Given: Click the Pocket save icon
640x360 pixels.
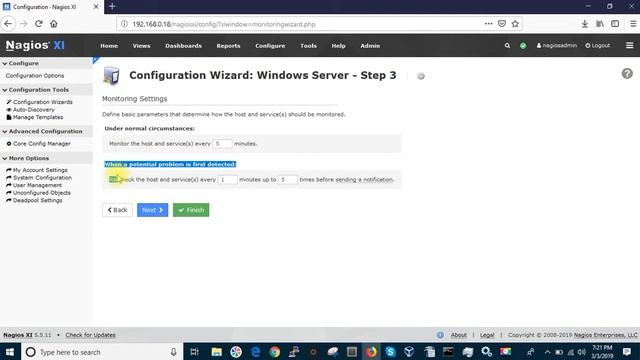Looking at the screenshot, I should [x=502, y=24].
